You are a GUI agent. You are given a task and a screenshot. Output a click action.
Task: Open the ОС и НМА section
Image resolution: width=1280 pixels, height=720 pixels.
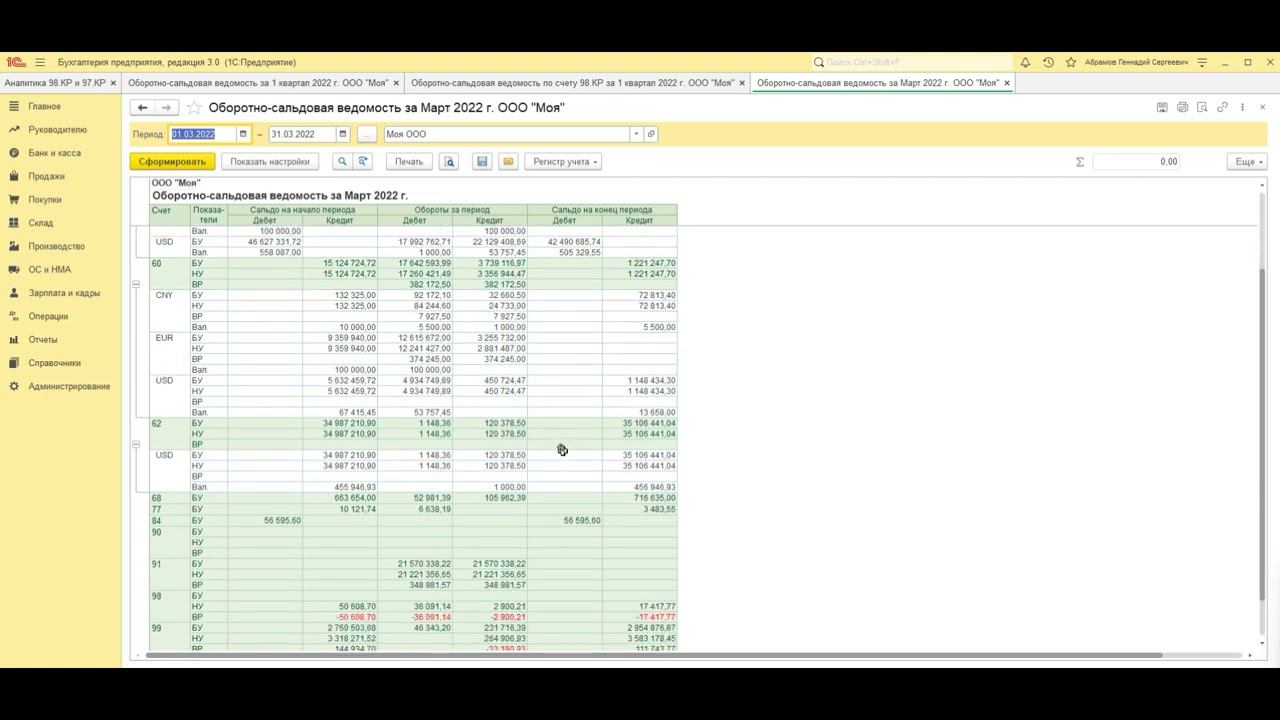point(49,270)
